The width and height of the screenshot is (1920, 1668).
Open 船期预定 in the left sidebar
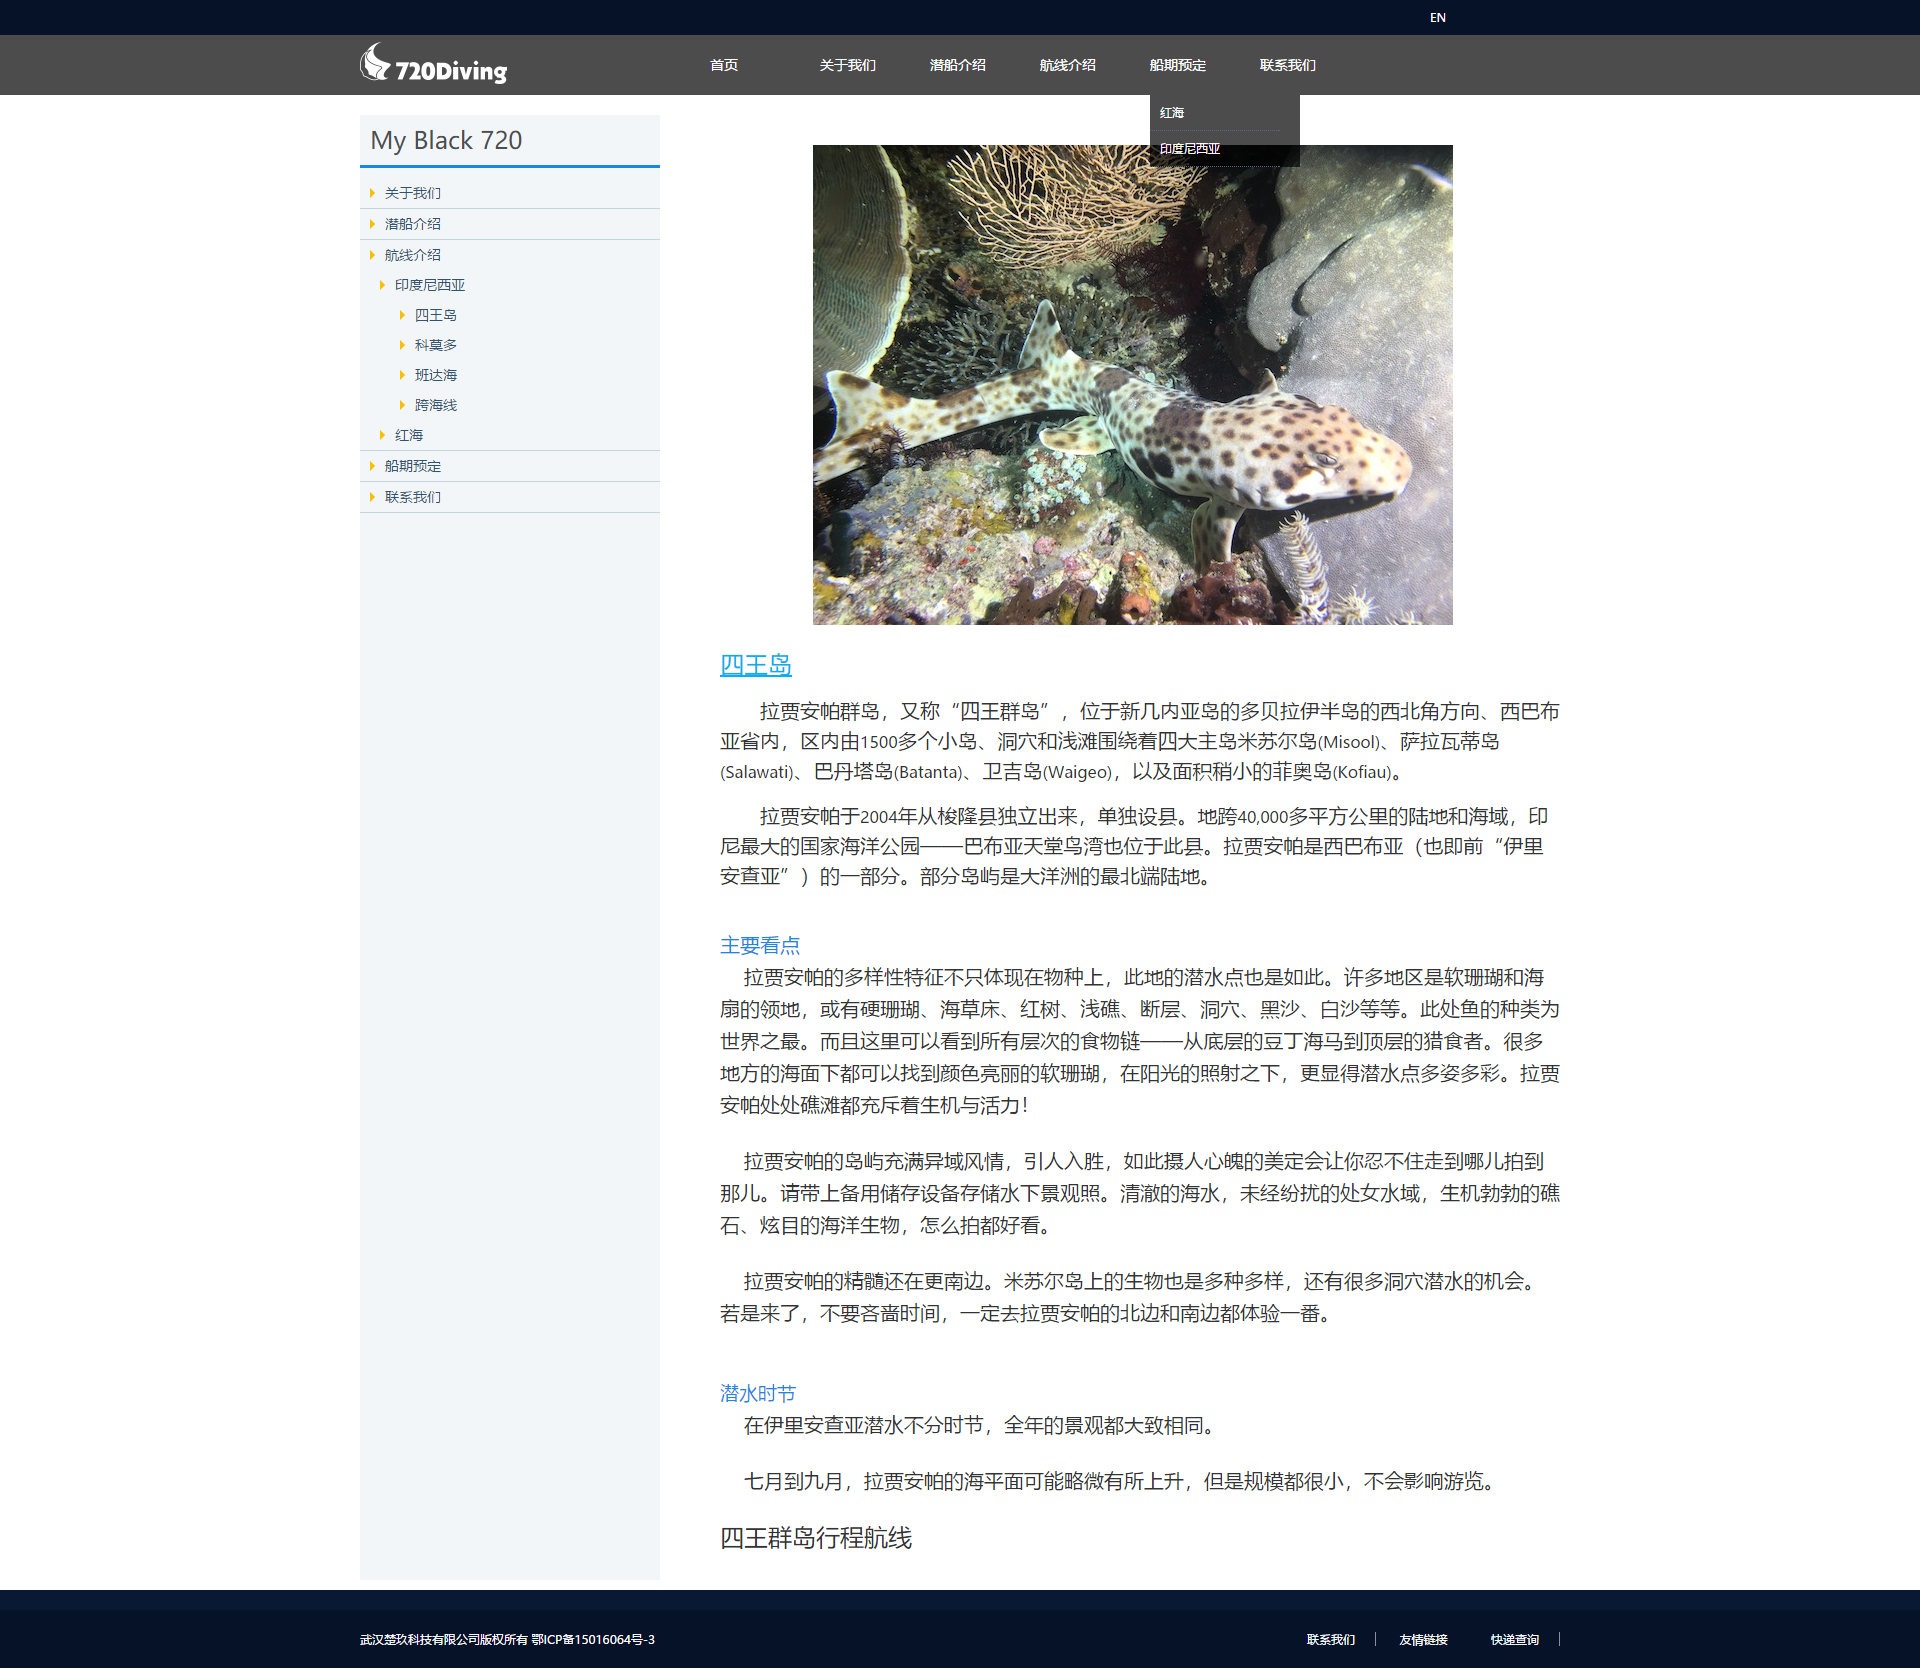[x=412, y=466]
